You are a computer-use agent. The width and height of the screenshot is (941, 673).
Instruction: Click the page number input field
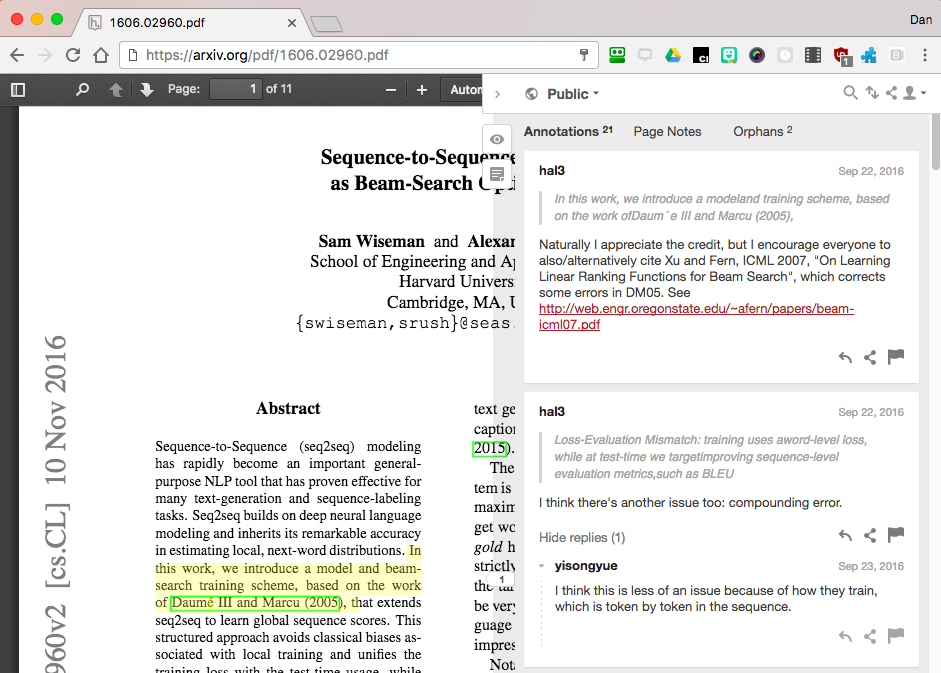pos(235,89)
